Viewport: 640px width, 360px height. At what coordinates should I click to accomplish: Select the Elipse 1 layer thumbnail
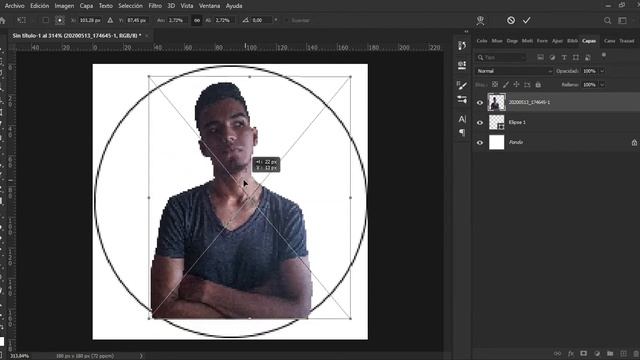click(497, 122)
